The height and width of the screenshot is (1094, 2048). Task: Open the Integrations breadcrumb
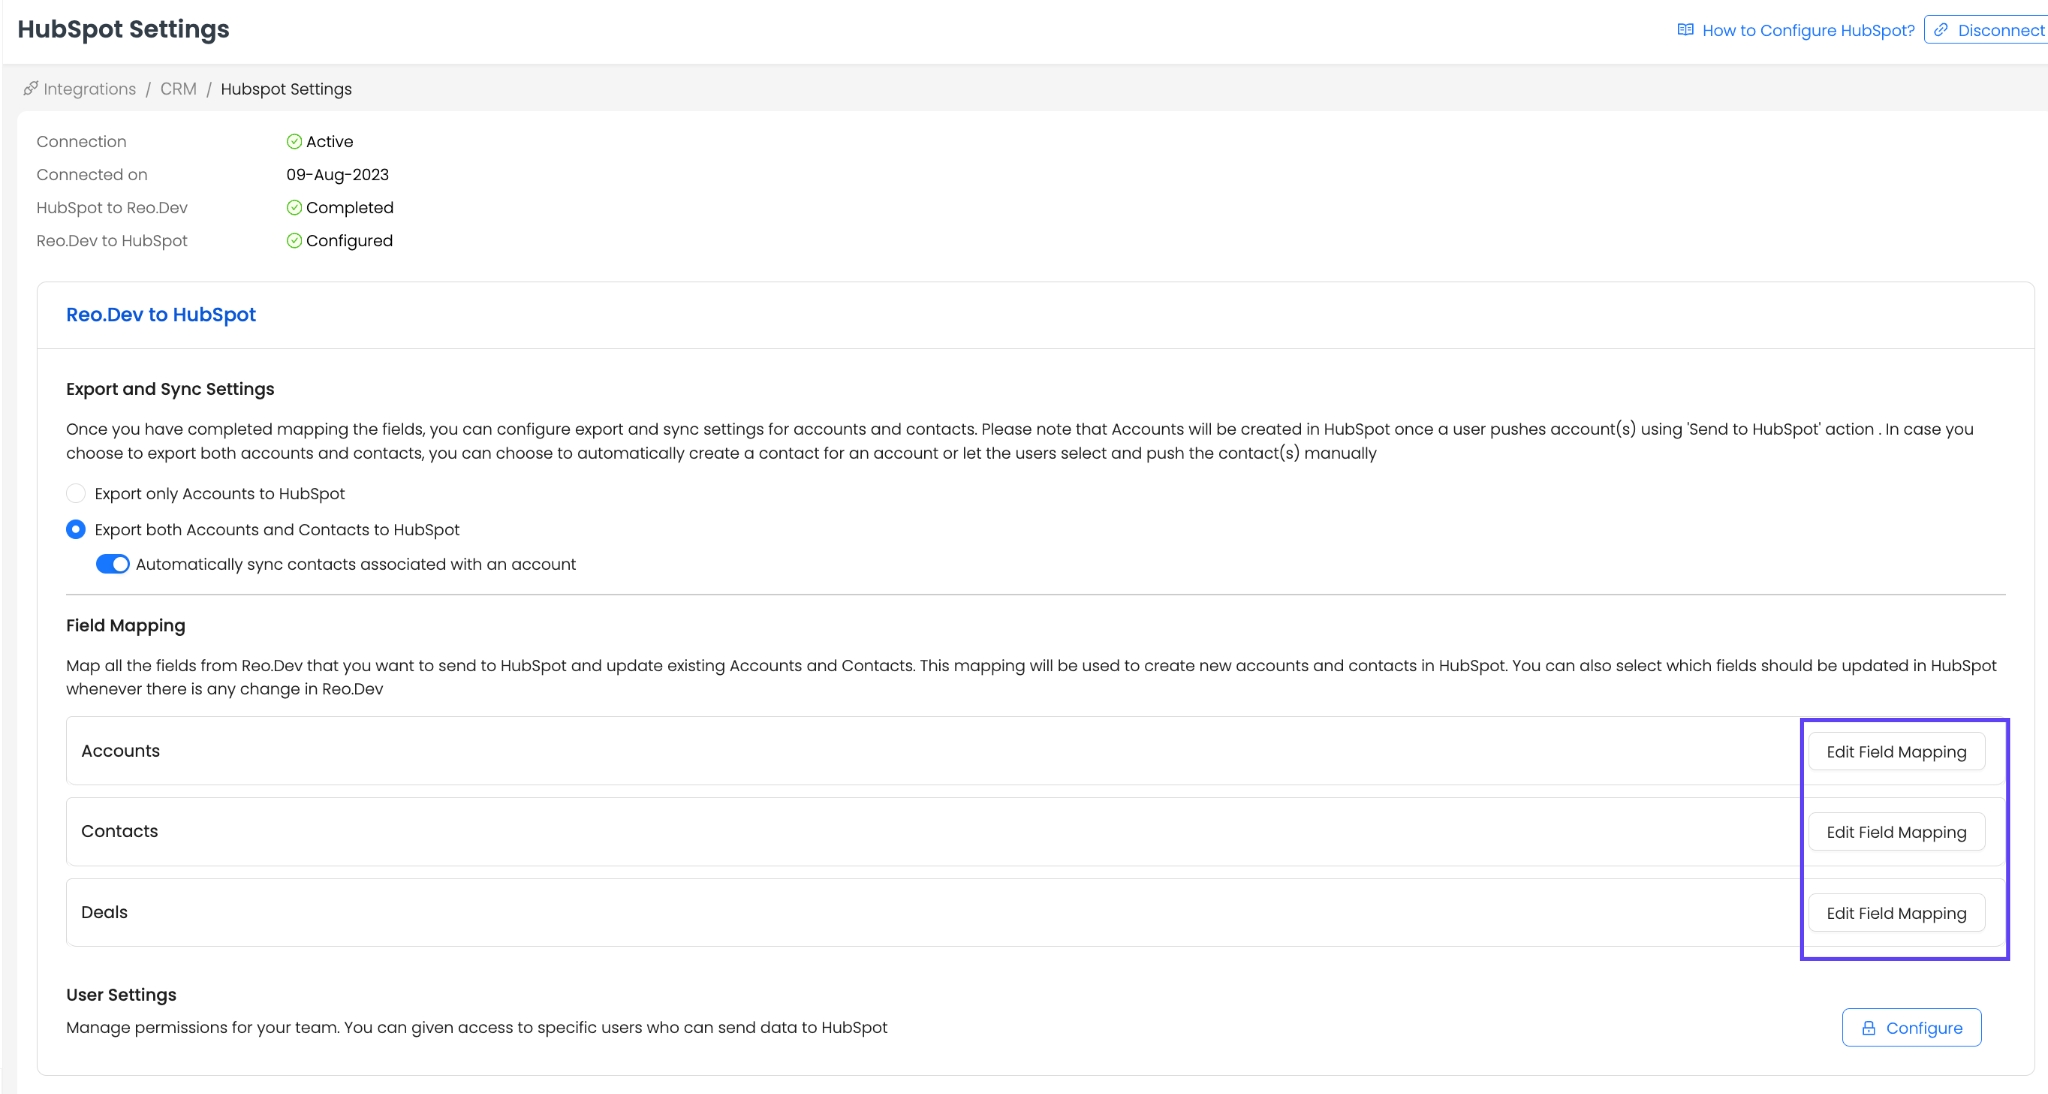click(x=89, y=89)
